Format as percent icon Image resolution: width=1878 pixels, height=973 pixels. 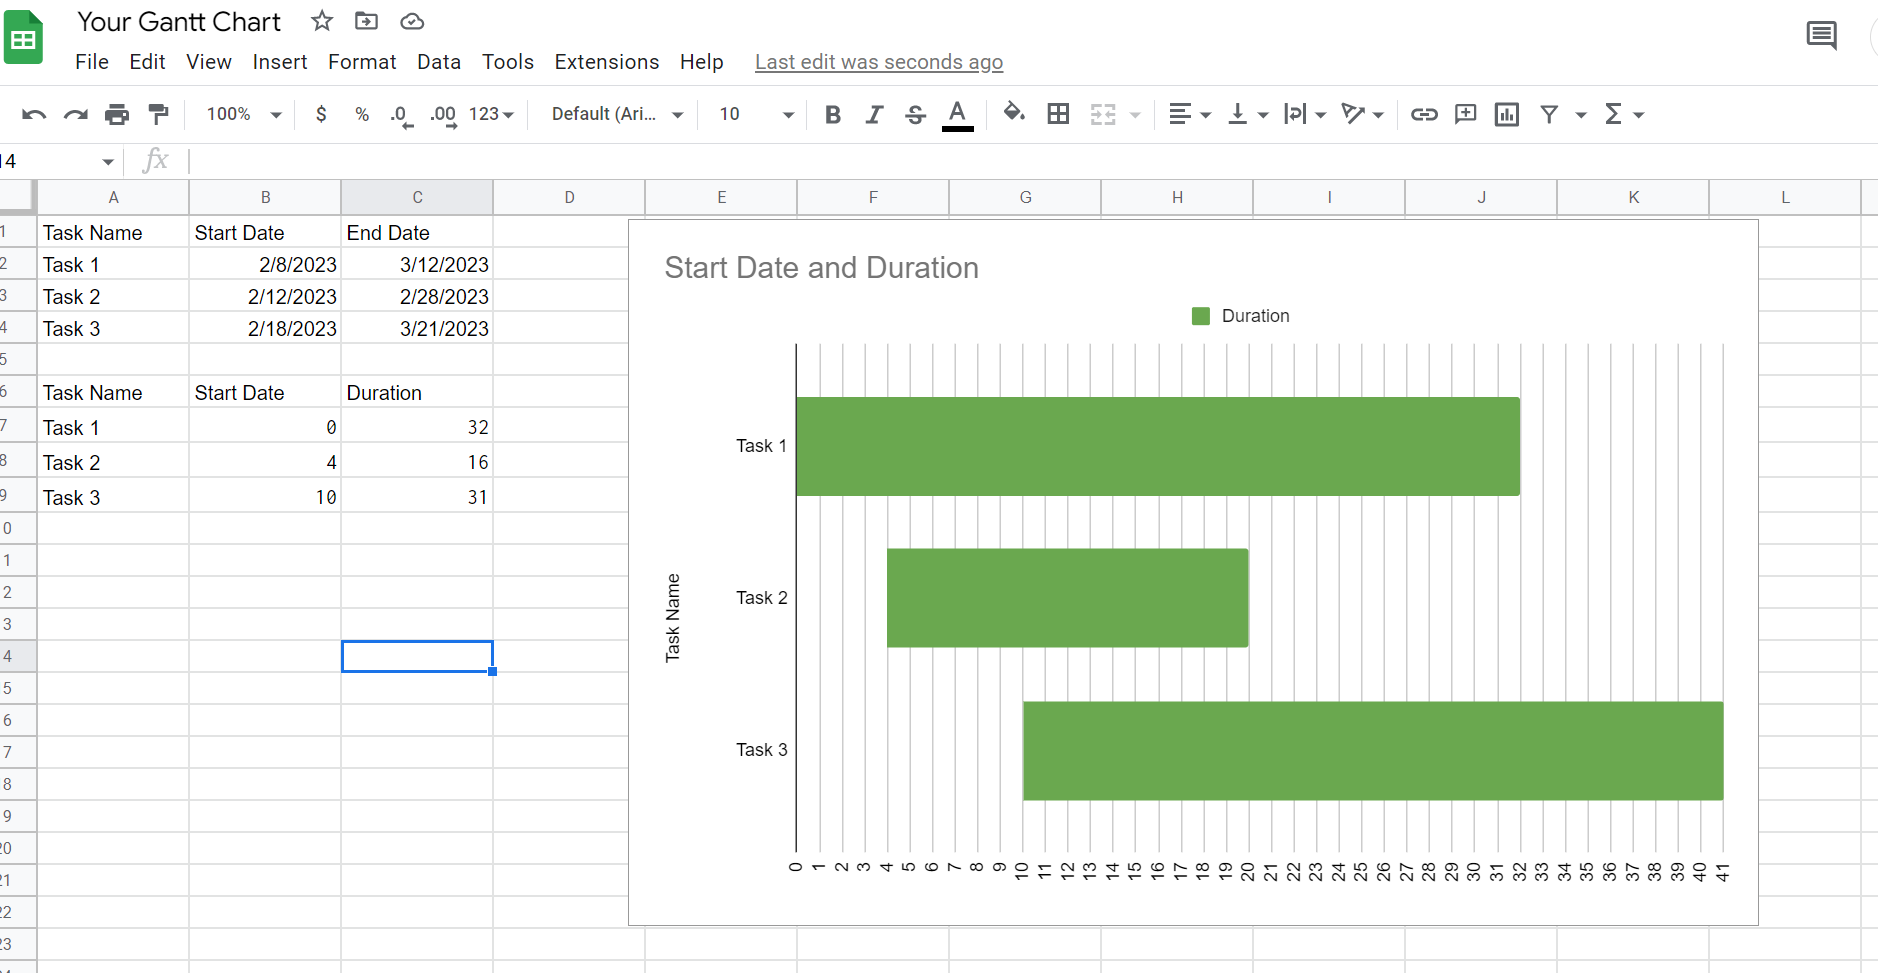click(x=362, y=114)
